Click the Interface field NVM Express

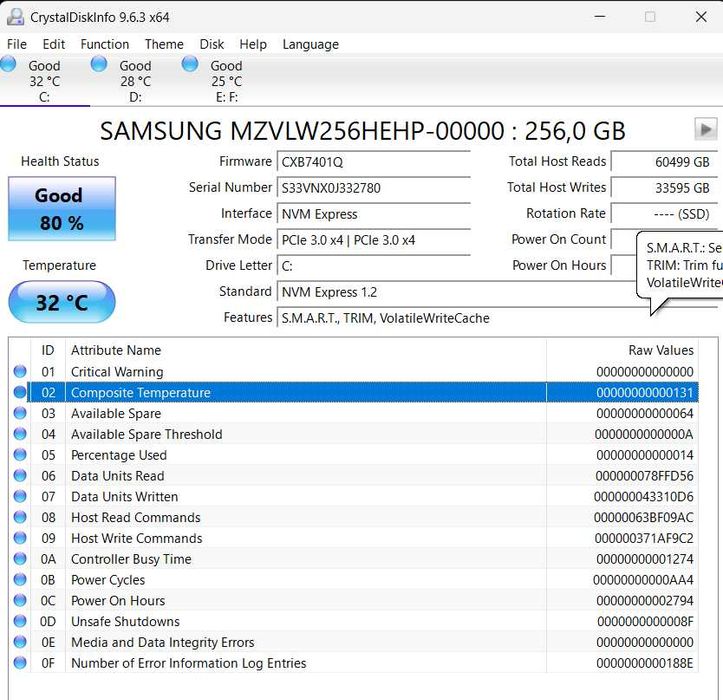coord(373,214)
